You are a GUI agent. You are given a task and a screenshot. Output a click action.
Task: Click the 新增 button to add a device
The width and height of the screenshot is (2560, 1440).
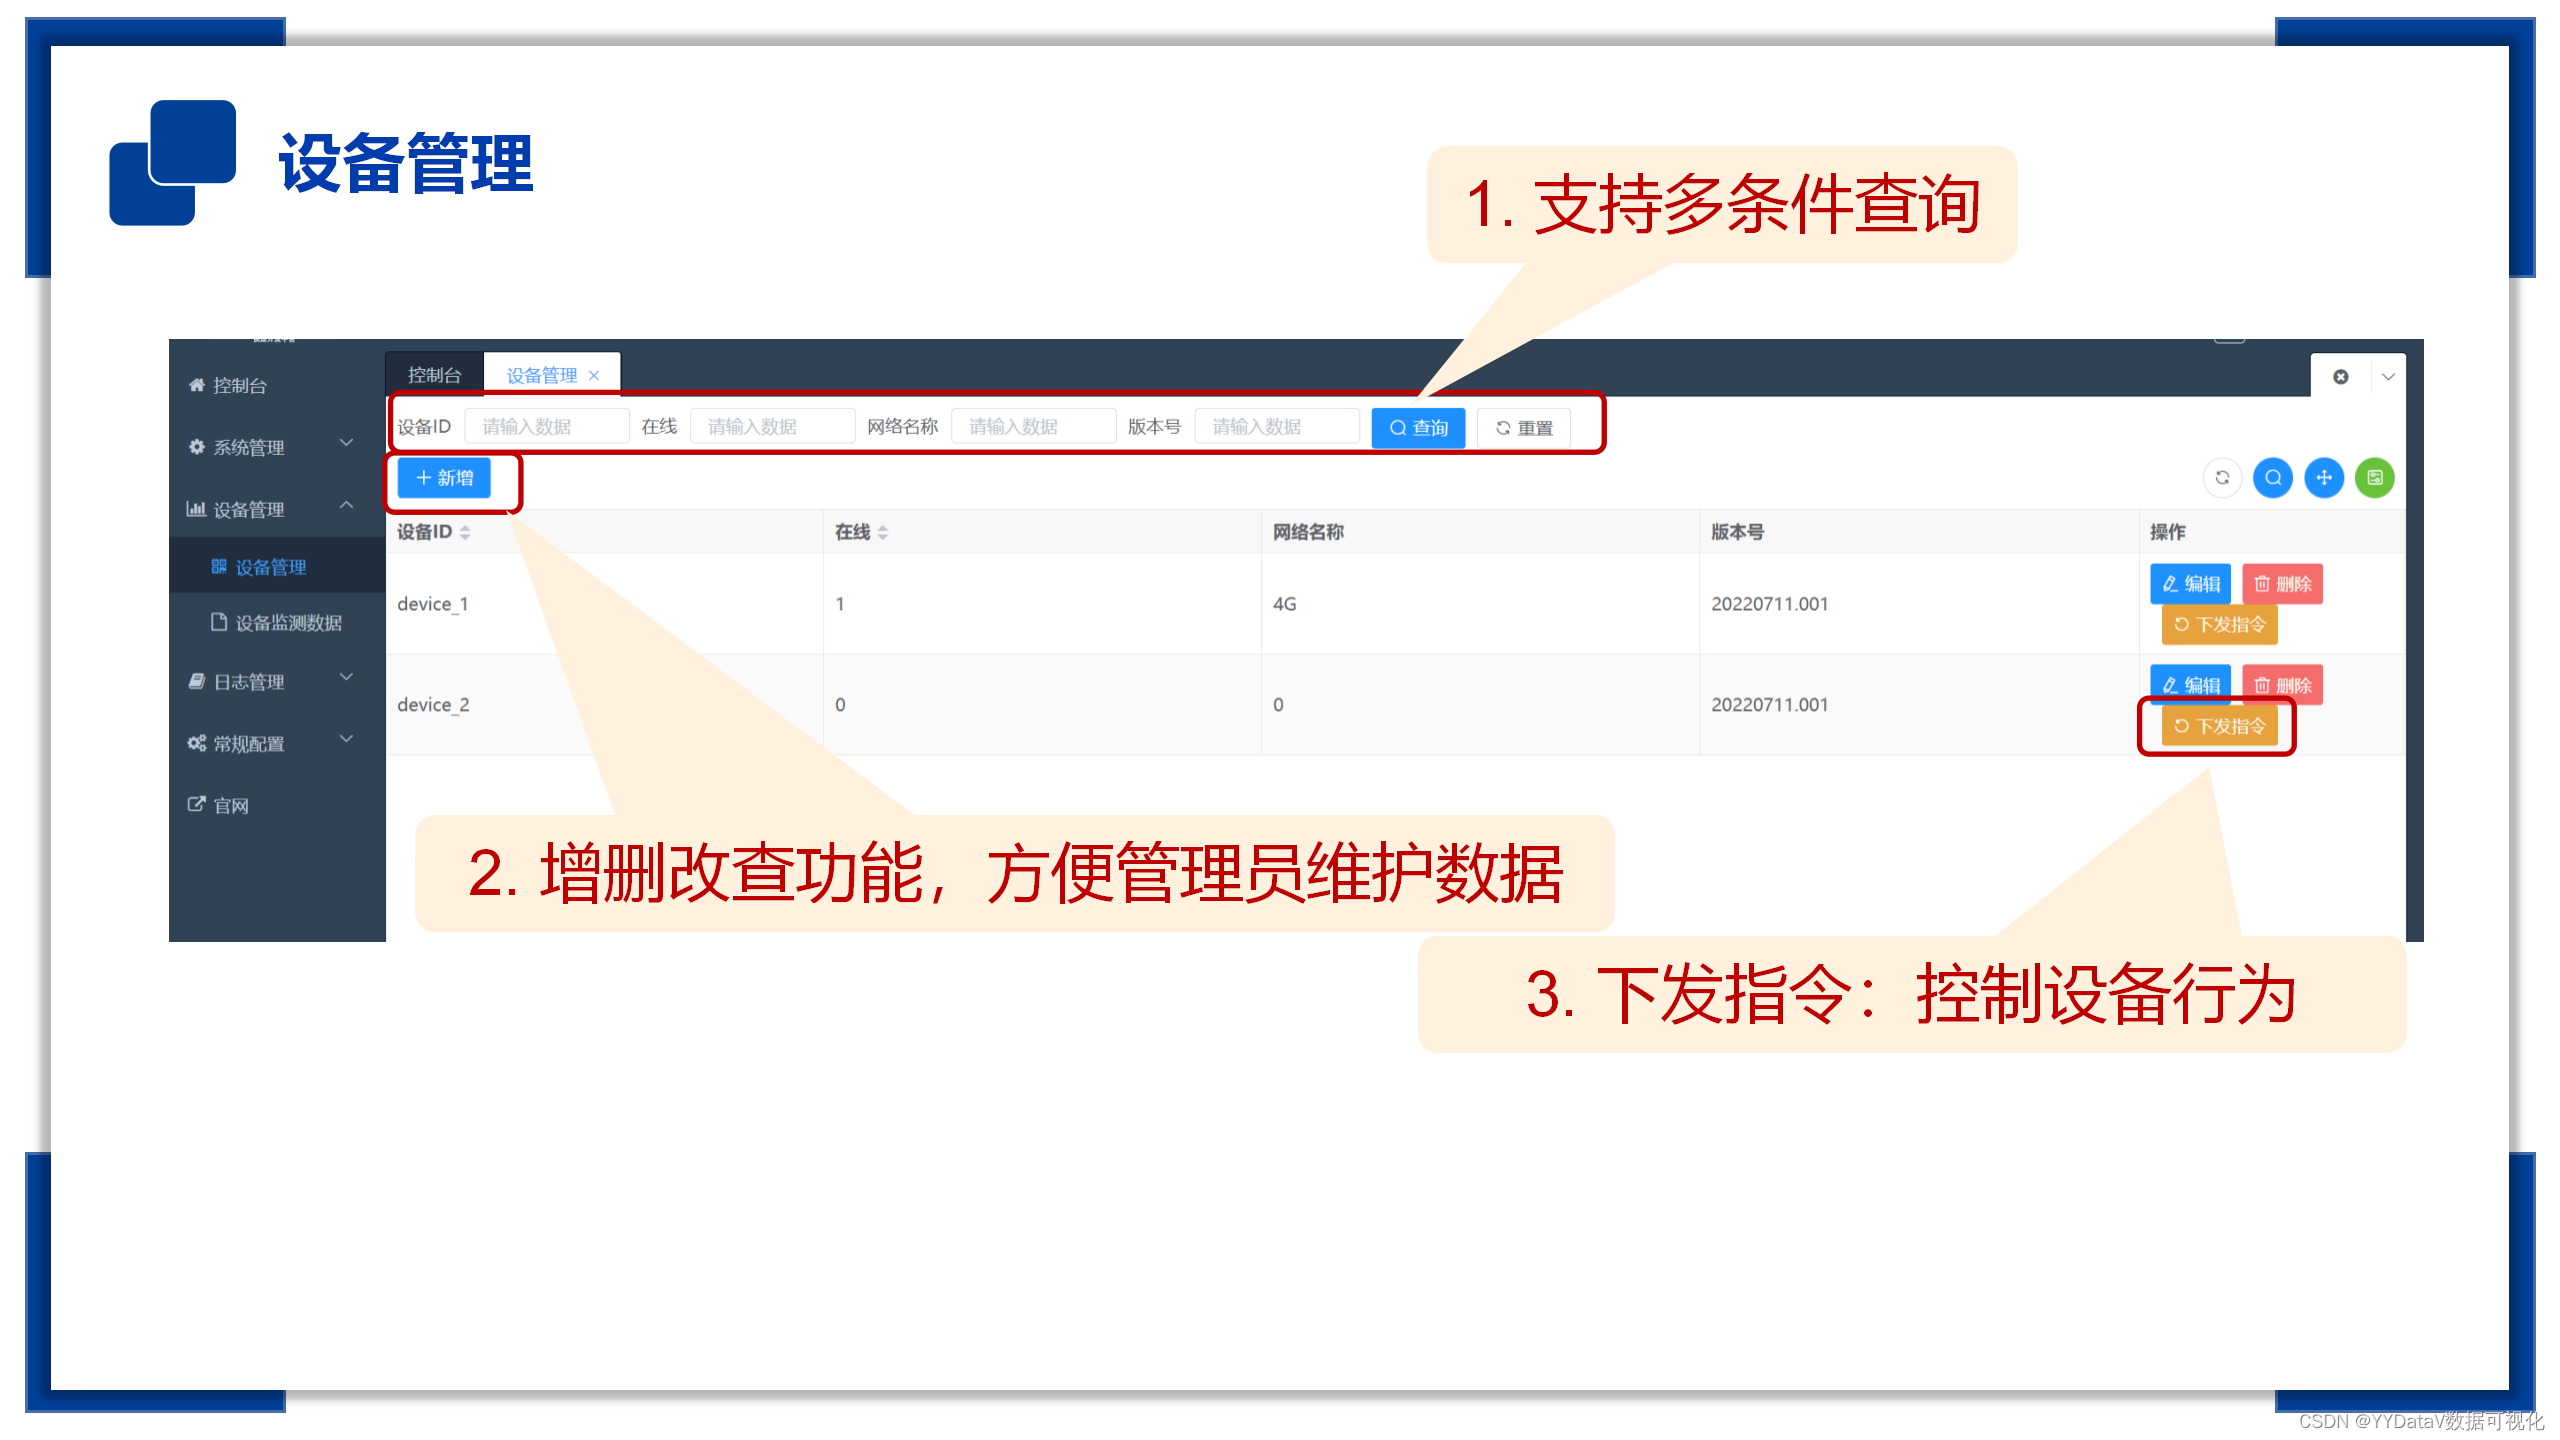[x=442, y=478]
